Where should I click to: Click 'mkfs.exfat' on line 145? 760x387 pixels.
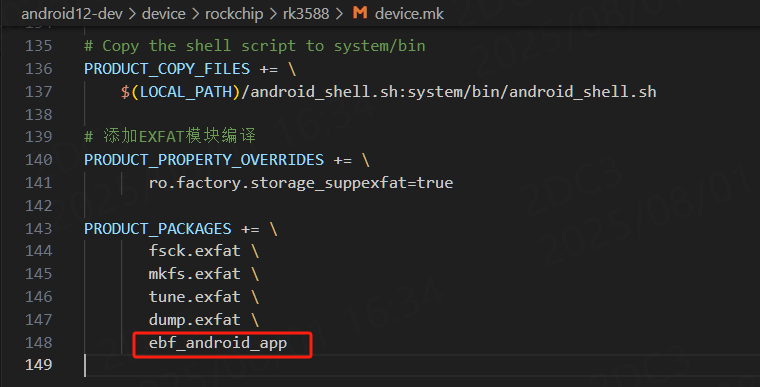[194, 274]
